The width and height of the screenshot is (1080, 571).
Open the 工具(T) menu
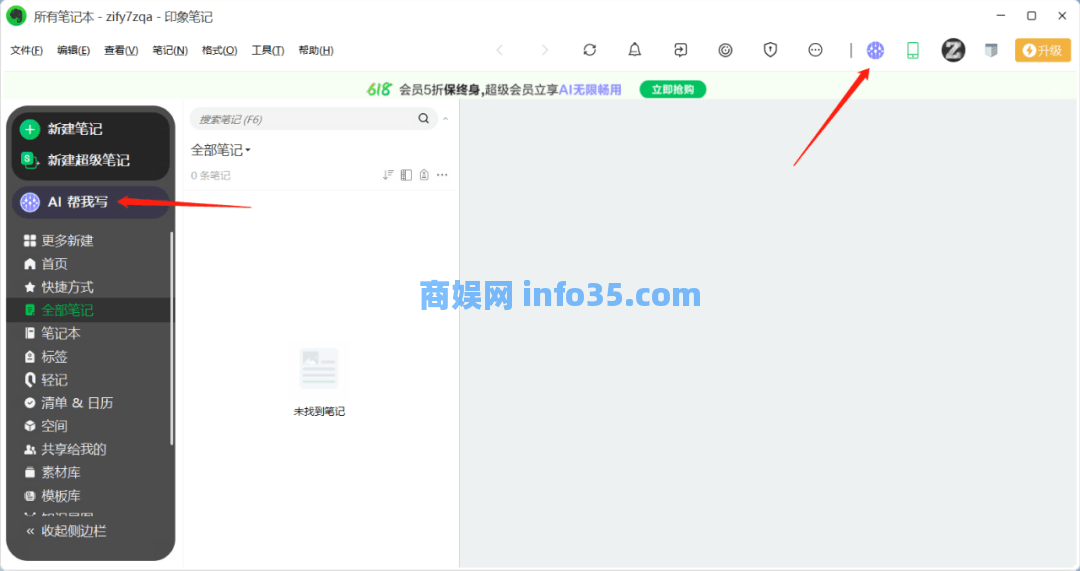(x=267, y=51)
